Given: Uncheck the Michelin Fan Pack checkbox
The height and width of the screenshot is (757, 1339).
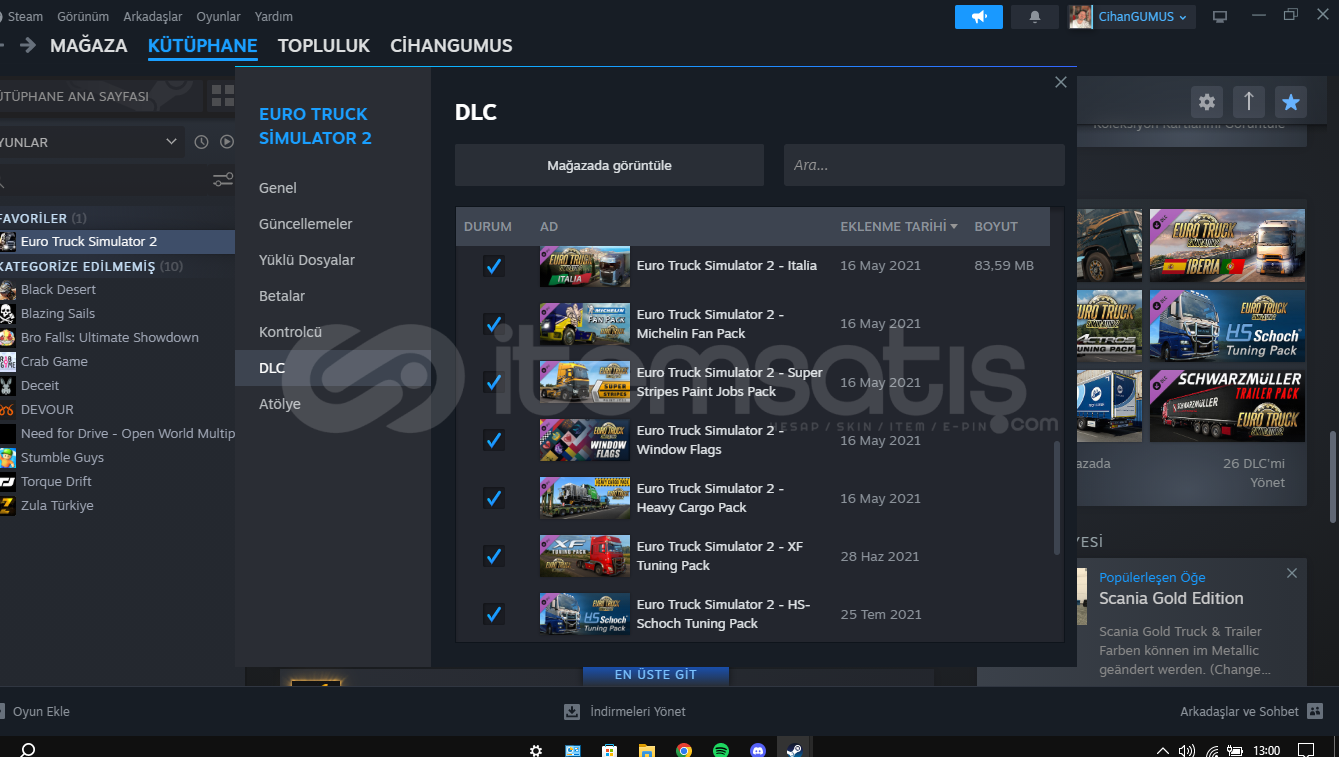Looking at the screenshot, I should click(493, 324).
